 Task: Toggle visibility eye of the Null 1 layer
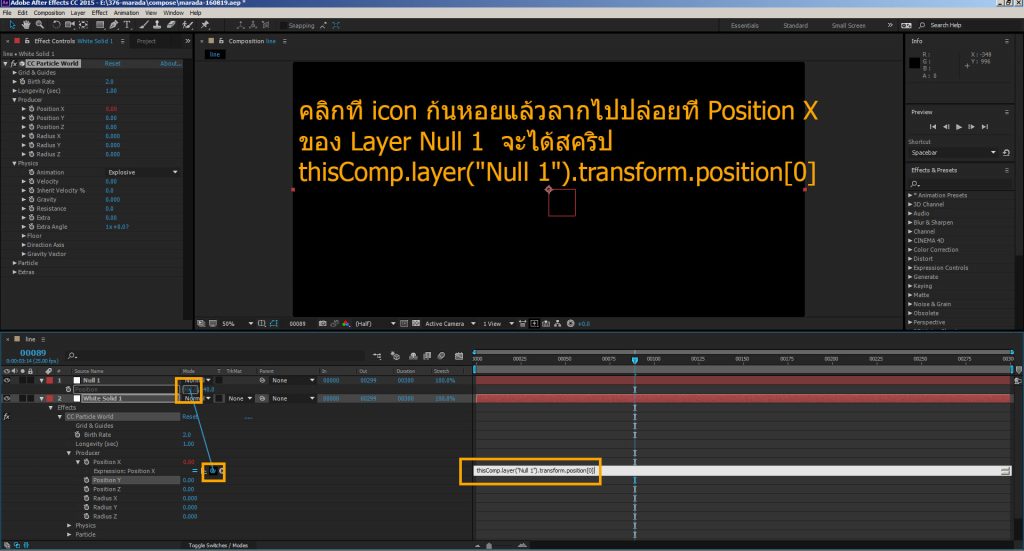[x=7, y=380]
